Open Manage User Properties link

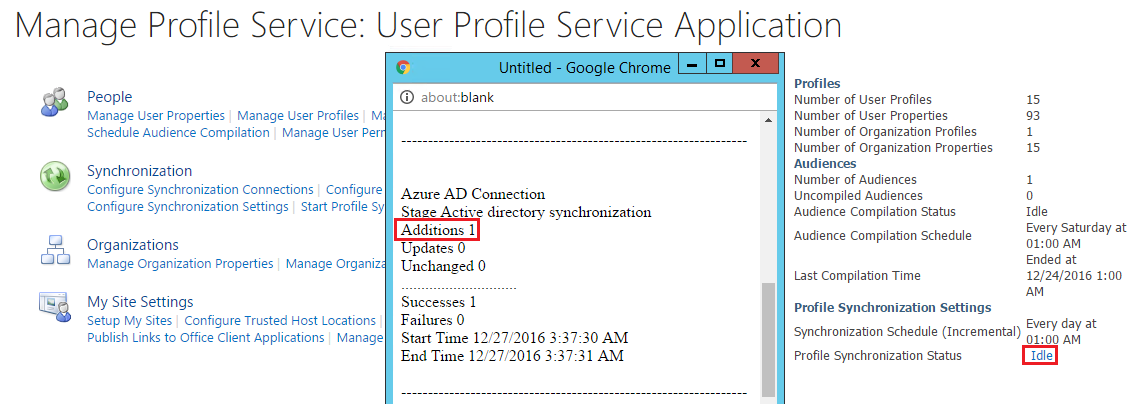tap(156, 115)
